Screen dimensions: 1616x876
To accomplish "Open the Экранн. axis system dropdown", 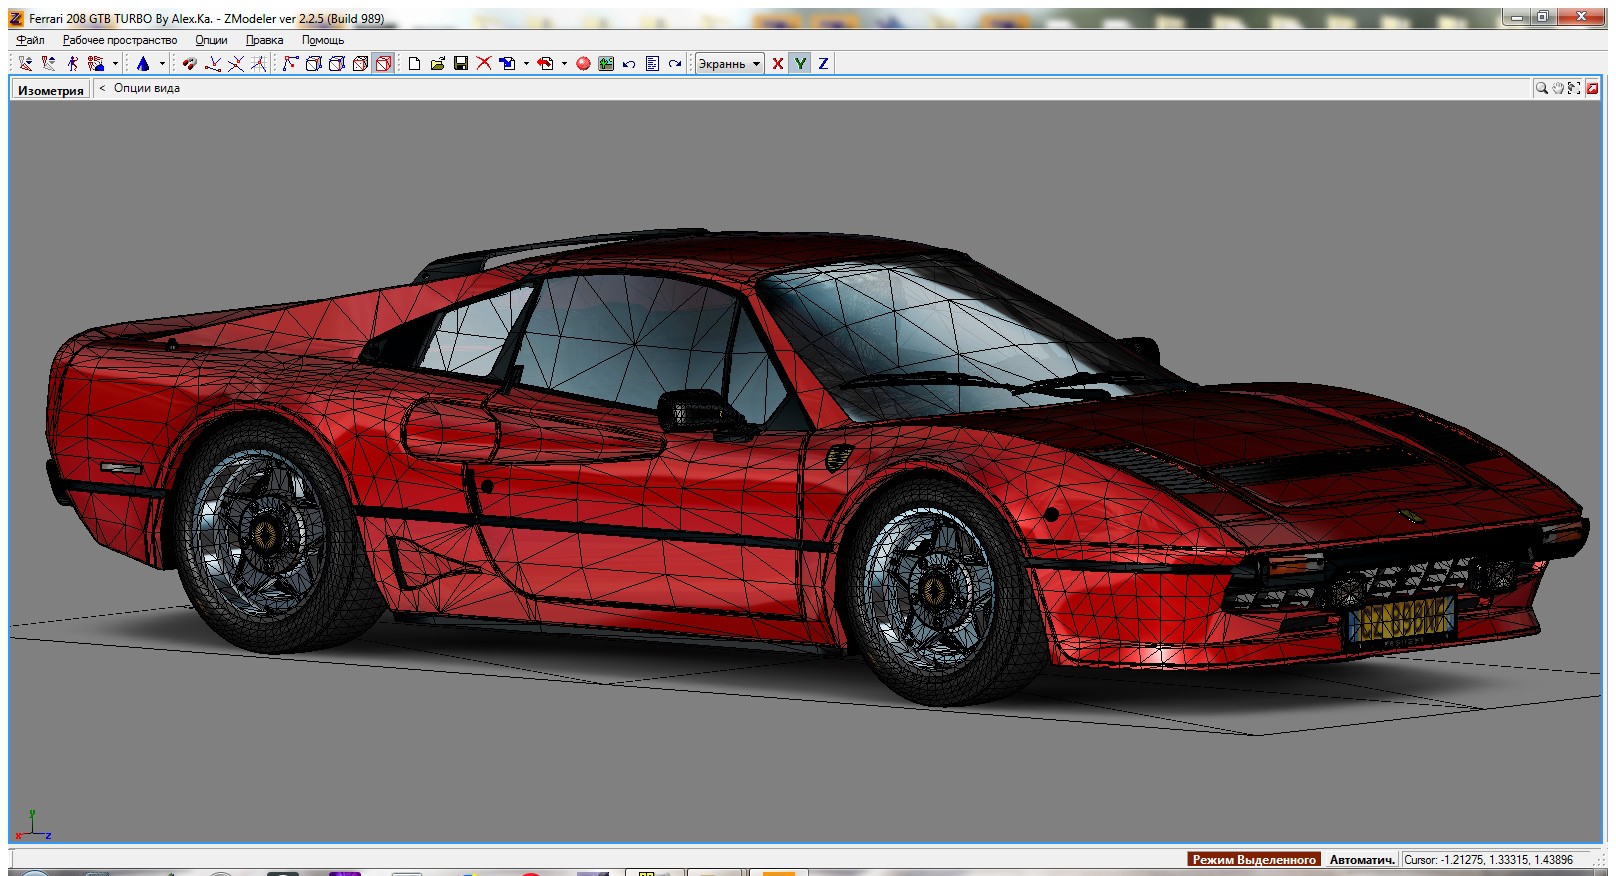I will point(729,63).
